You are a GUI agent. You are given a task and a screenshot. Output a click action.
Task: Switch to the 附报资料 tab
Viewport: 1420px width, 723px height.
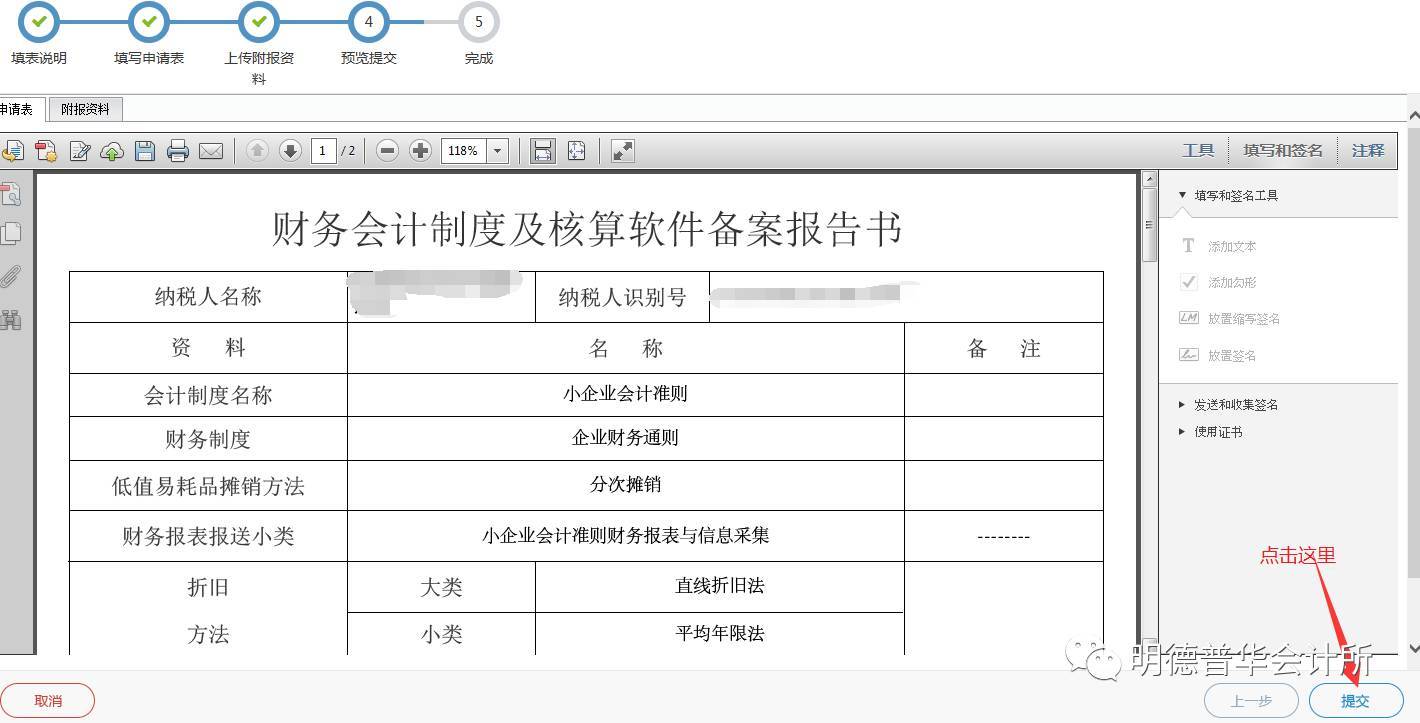click(x=85, y=109)
